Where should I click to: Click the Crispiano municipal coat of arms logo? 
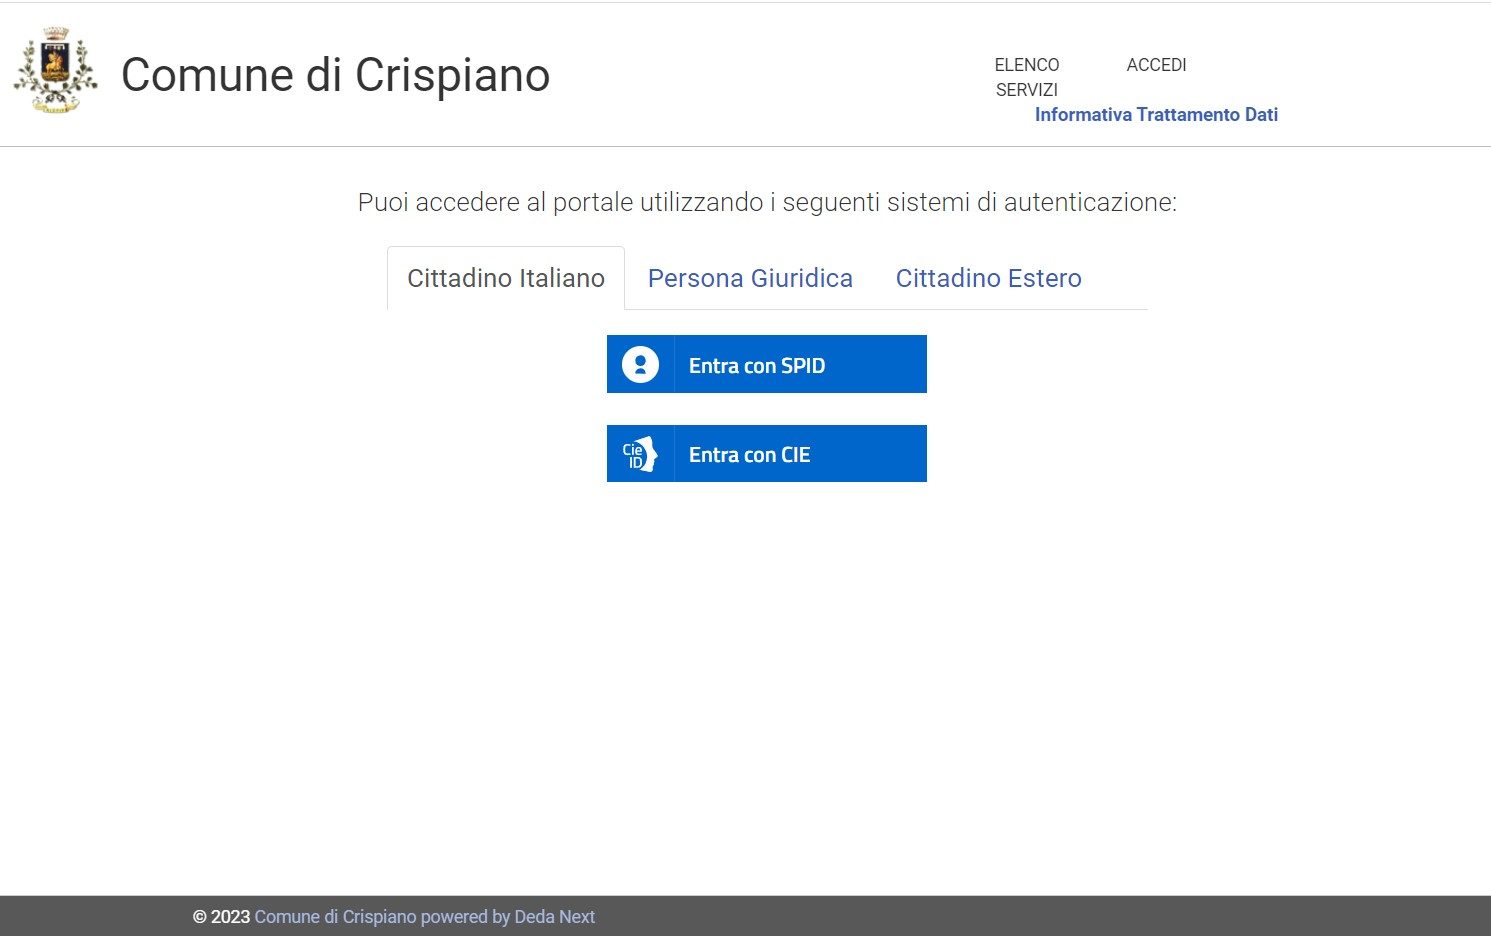click(55, 72)
